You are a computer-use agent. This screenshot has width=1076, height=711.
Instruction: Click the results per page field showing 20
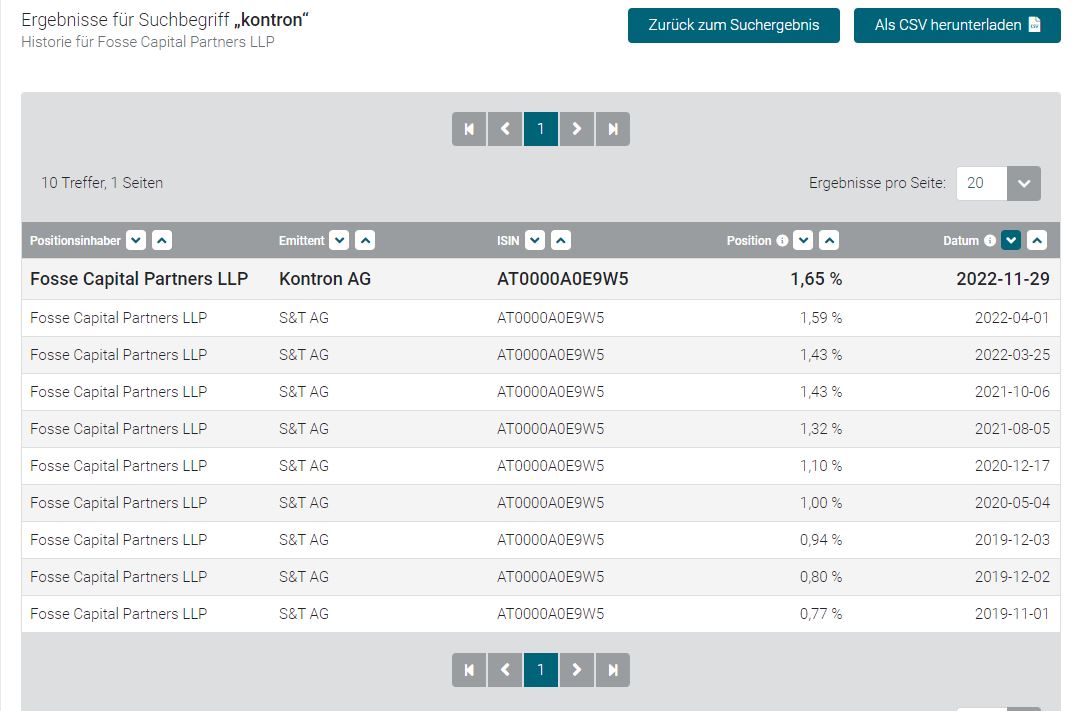(x=982, y=183)
